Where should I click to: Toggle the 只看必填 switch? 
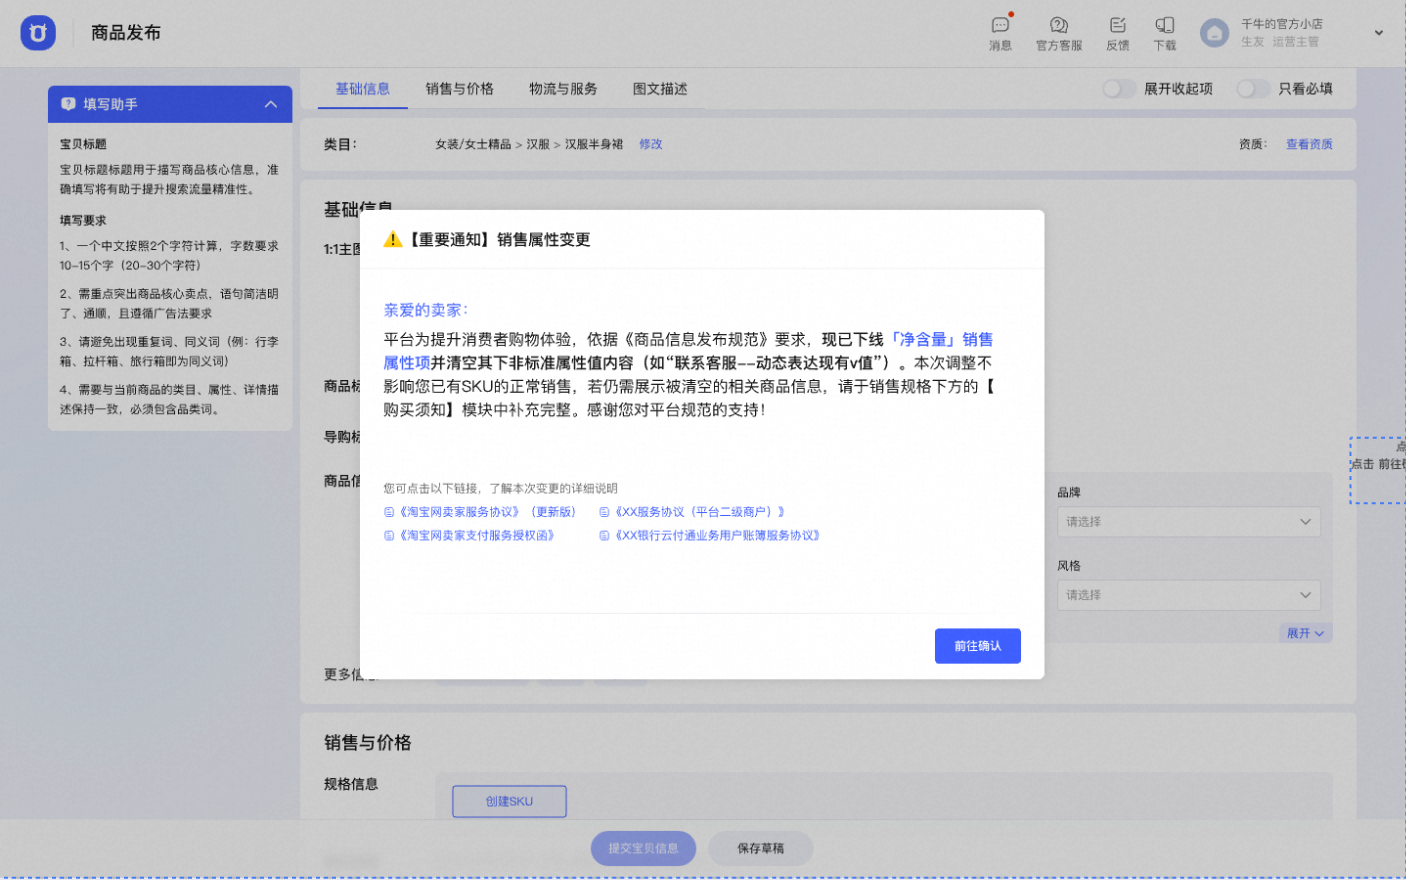click(1252, 89)
